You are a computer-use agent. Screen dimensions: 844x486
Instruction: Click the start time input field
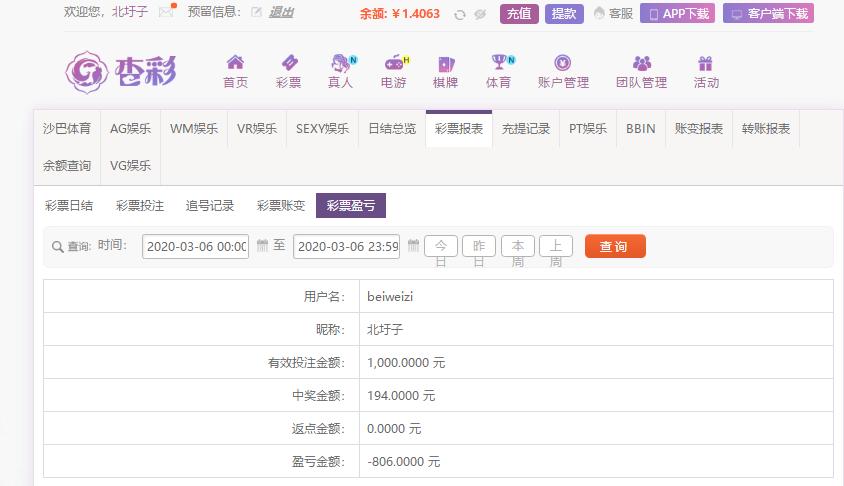click(196, 246)
